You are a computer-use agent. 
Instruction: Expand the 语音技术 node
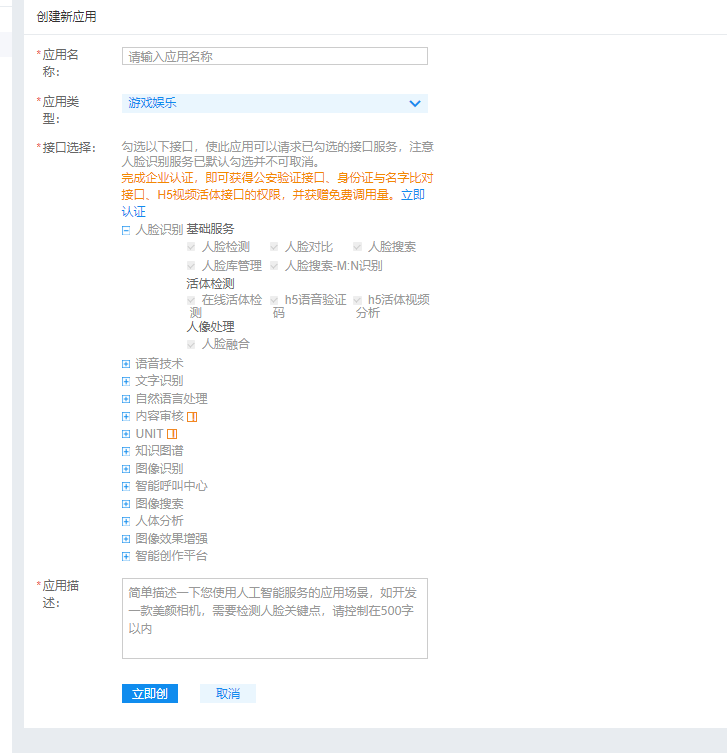(x=126, y=364)
